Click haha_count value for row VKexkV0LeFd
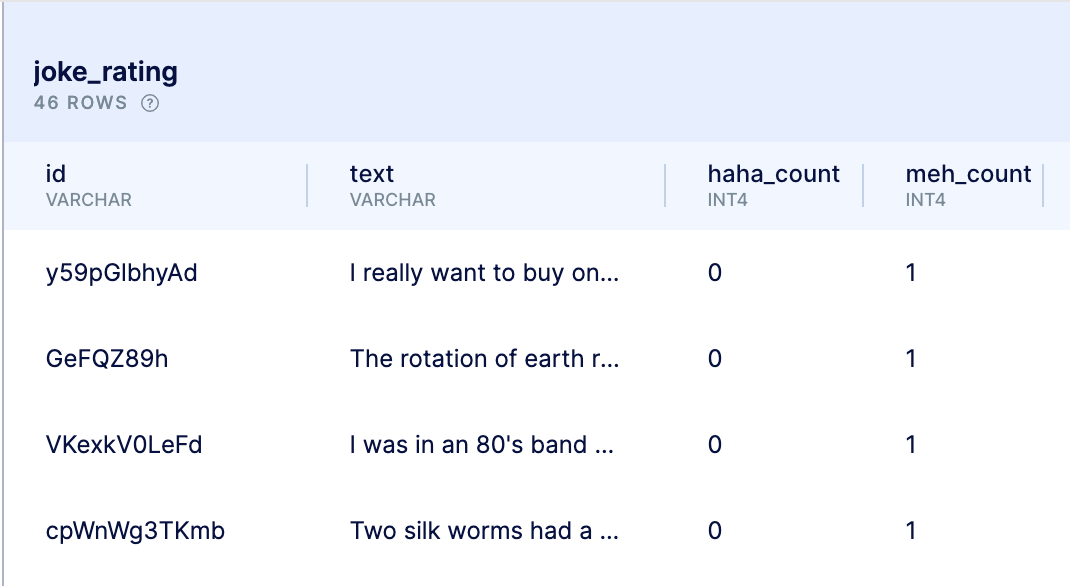Viewport: 1070px width, 586px height. (714, 445)
